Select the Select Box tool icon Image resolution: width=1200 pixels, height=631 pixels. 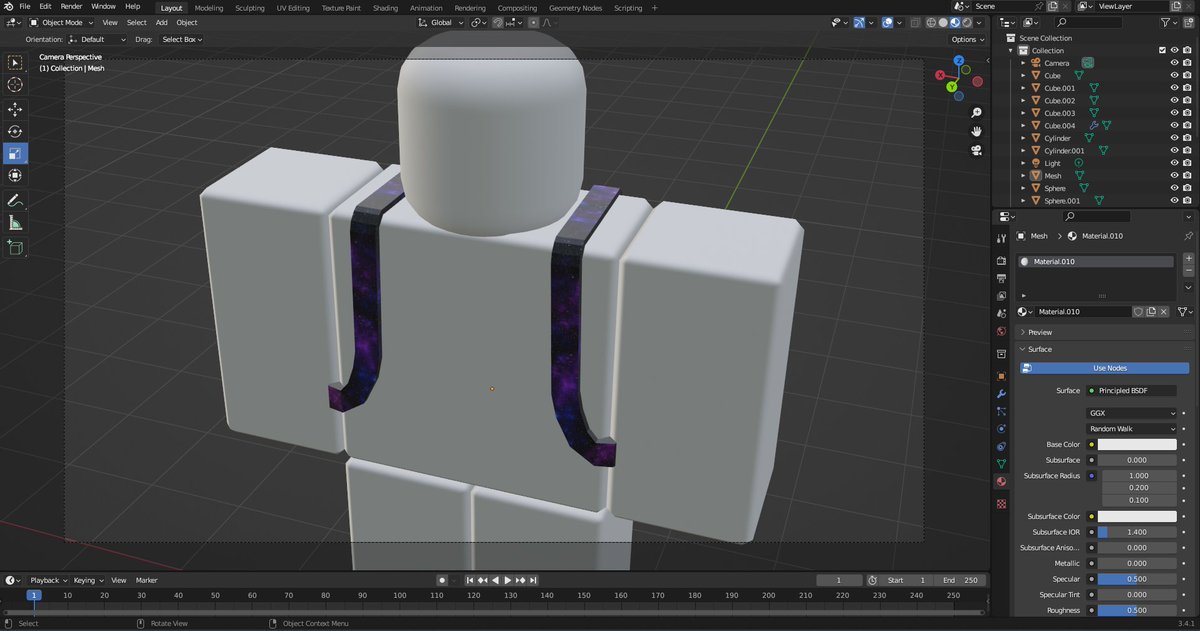15,62
